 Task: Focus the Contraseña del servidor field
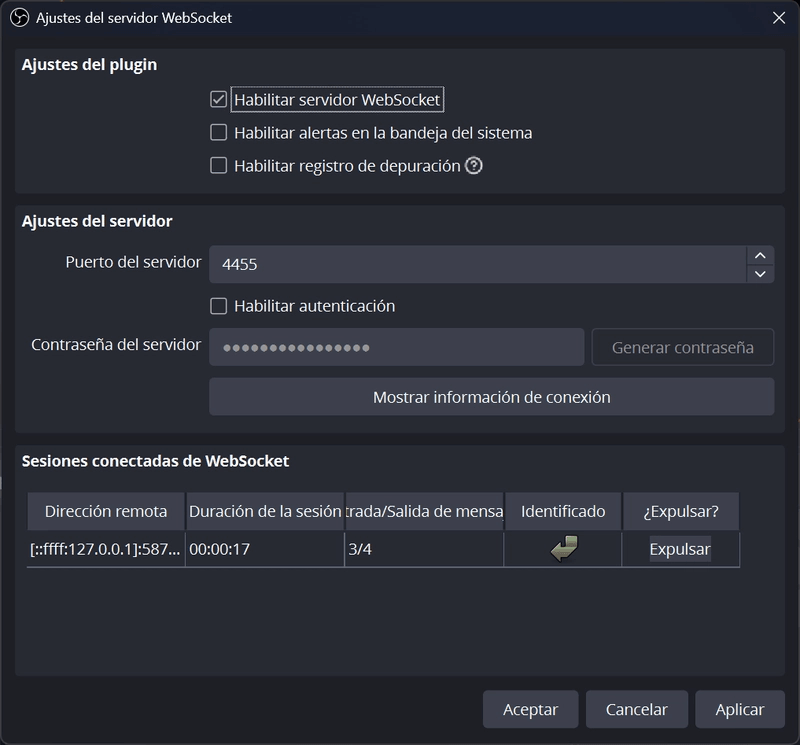pos(396,347)
